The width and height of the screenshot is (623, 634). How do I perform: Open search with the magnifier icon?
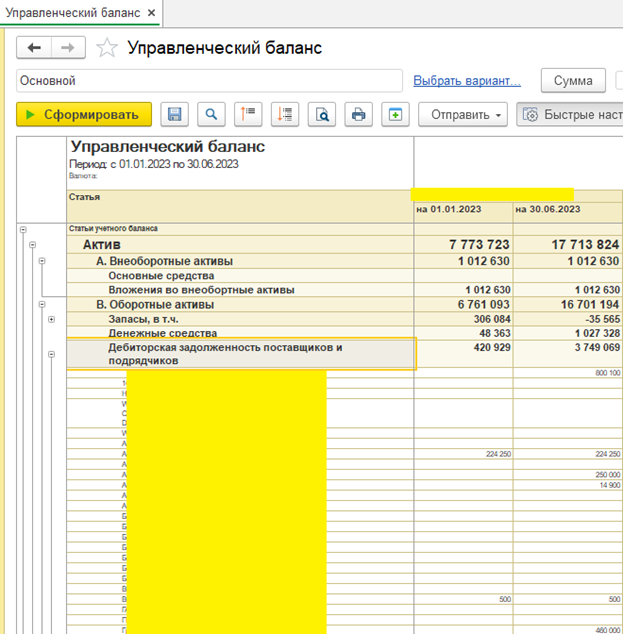211,114
